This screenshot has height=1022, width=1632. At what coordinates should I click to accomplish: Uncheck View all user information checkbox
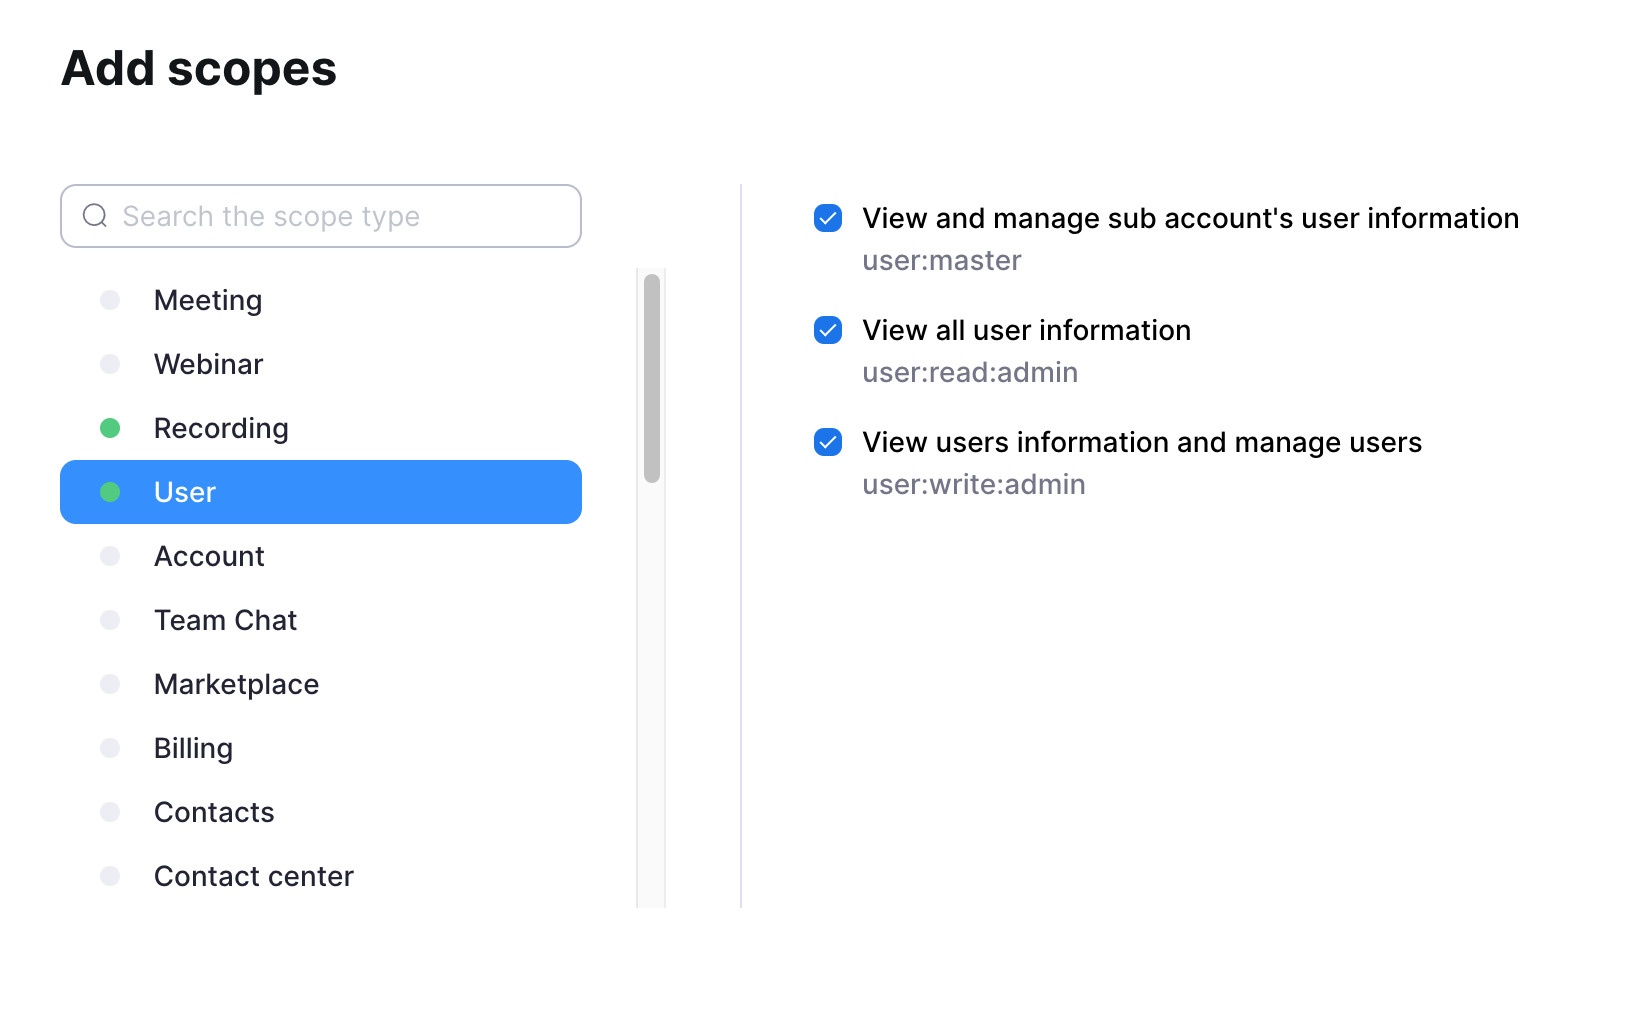click(x=828, y=330)
